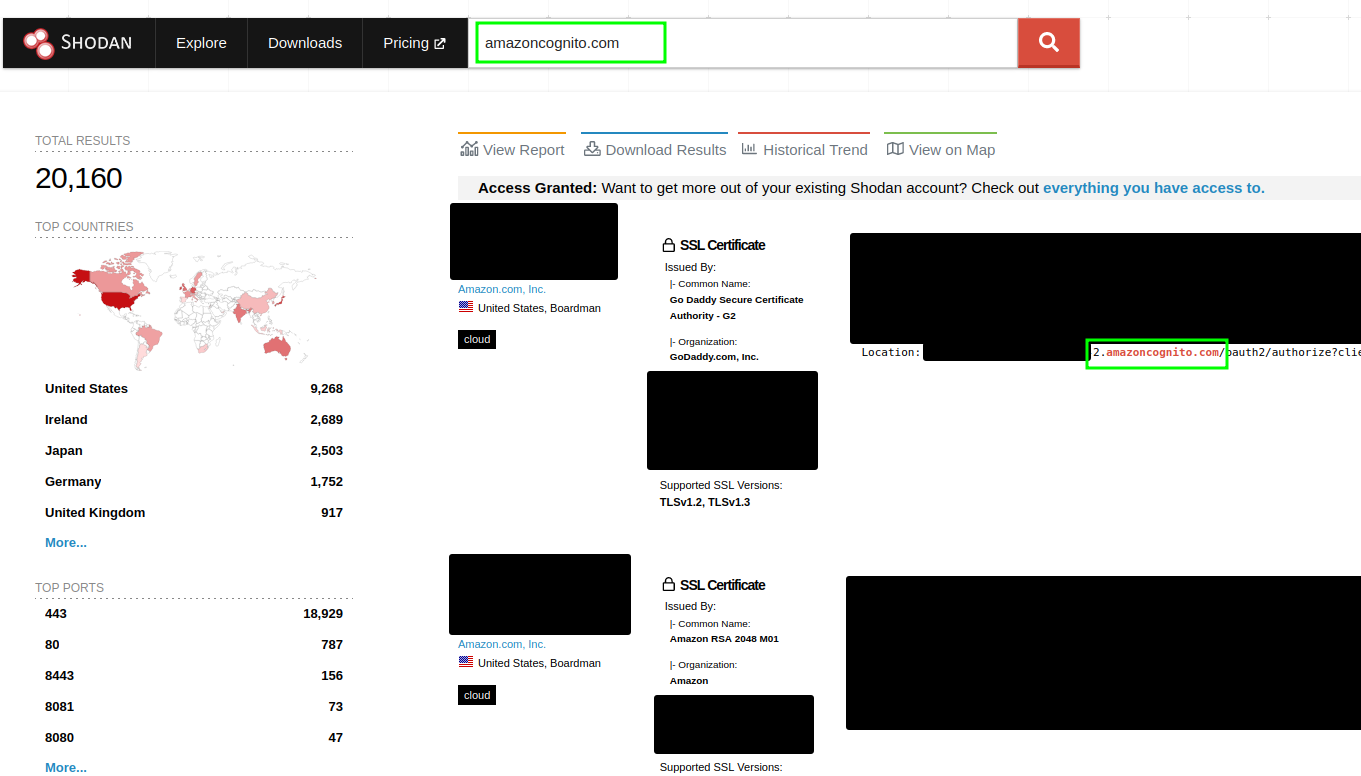Click the View on Map icon
The height and width of the screenshot is (776, 1361).
pyautogui.click(x=894, y=147)
